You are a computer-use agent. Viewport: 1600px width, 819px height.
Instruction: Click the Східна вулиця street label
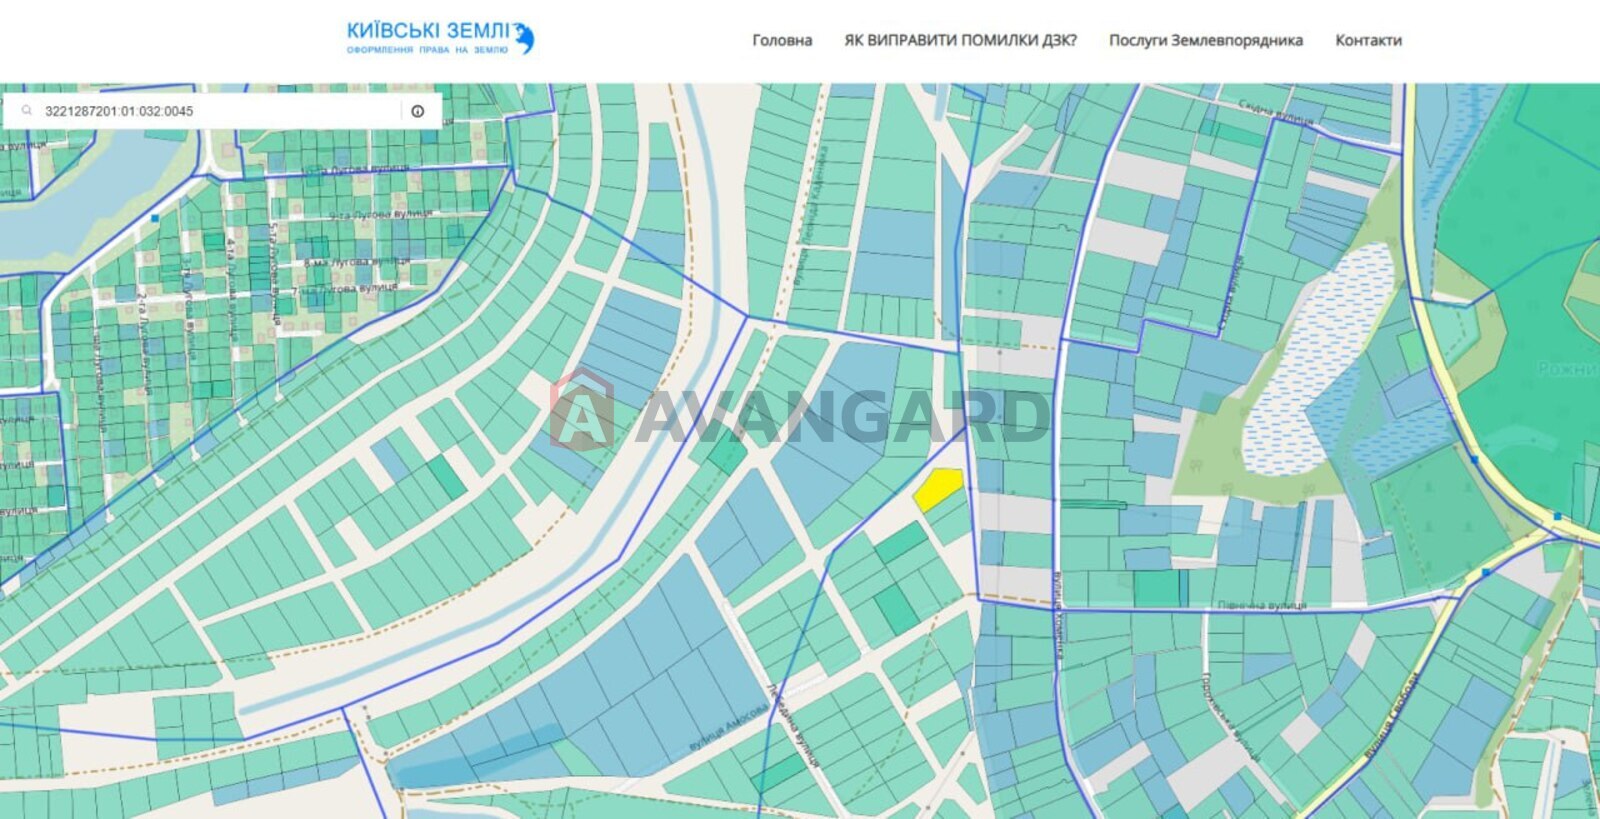pos(1276,112)
